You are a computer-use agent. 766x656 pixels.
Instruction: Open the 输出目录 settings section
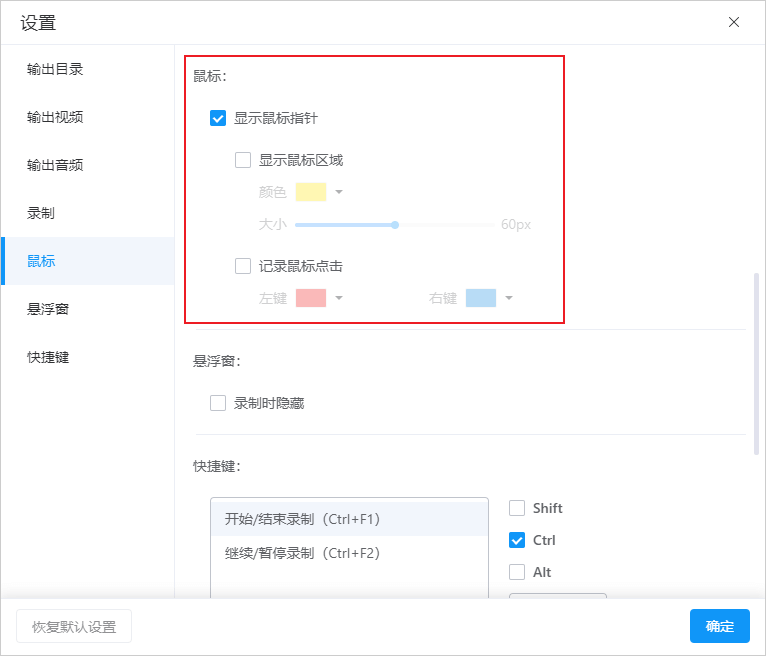pos(88,69)
